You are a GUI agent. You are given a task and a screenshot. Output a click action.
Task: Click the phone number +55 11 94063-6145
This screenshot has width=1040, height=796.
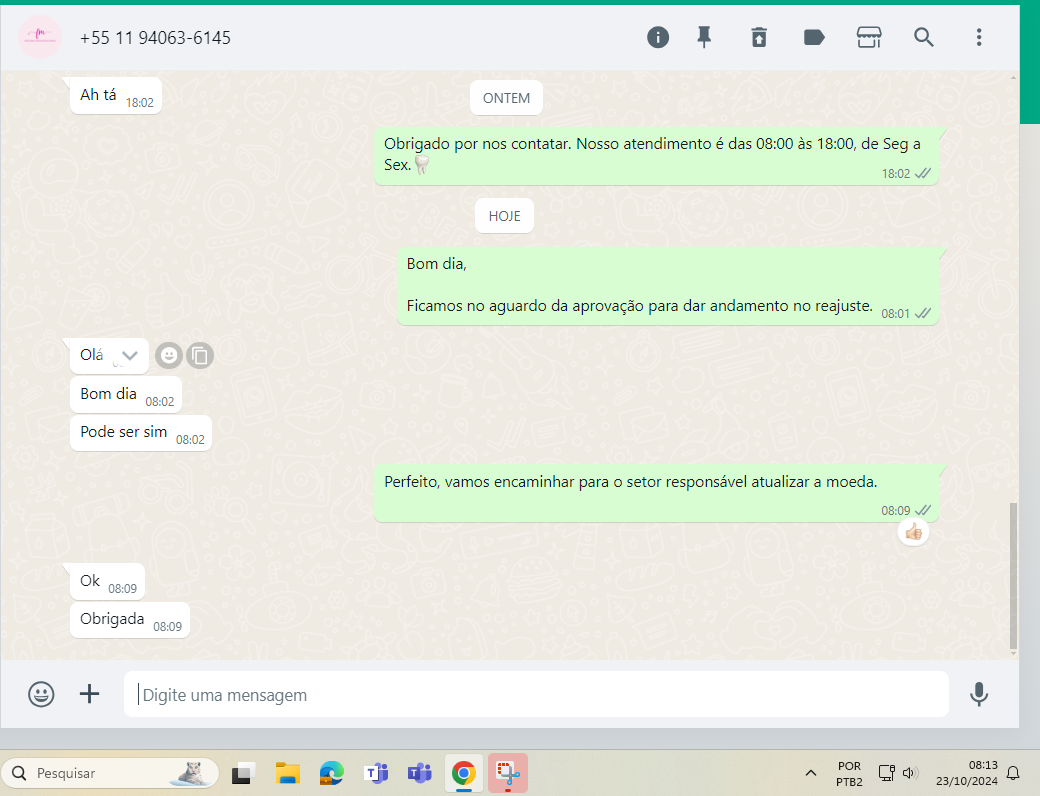point(155,38)
